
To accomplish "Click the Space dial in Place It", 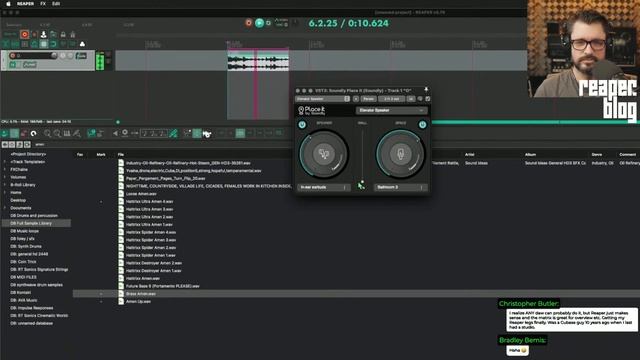I will [x=400, y=154].
